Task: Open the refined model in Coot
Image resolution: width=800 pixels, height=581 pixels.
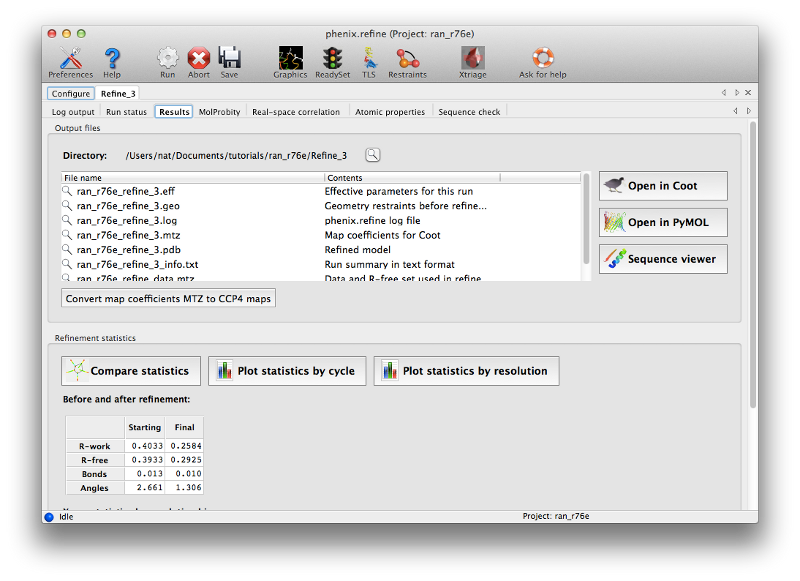Action: [x=663, y=185]
